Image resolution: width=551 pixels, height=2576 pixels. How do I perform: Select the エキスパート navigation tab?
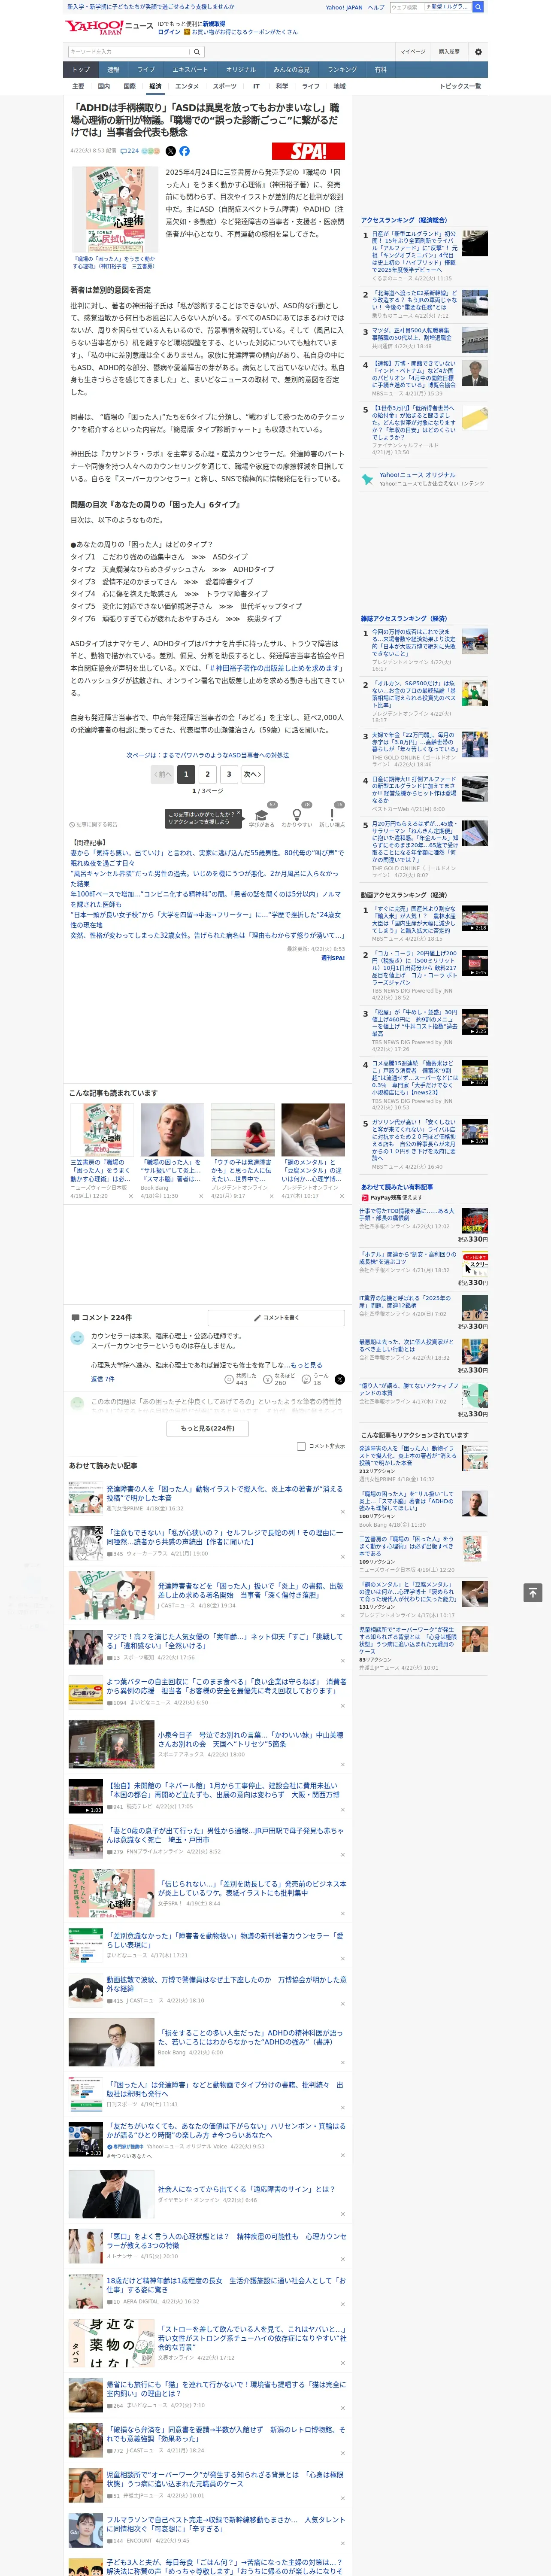[x=190, y=70]
